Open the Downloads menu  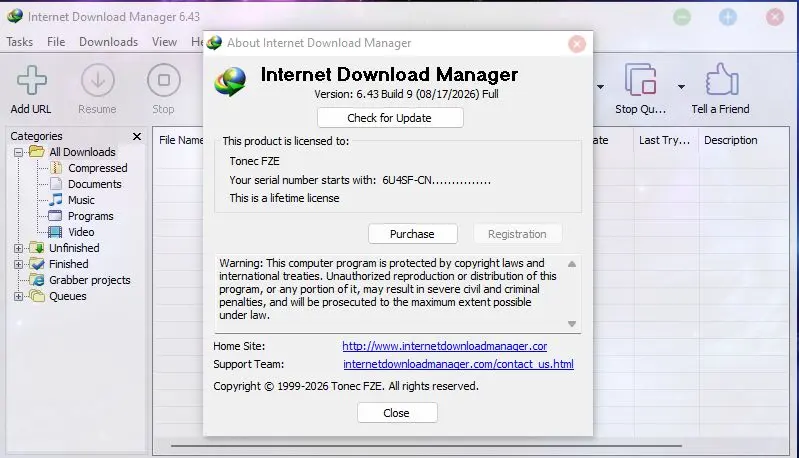pyautogui.click(x=109, y=42)
